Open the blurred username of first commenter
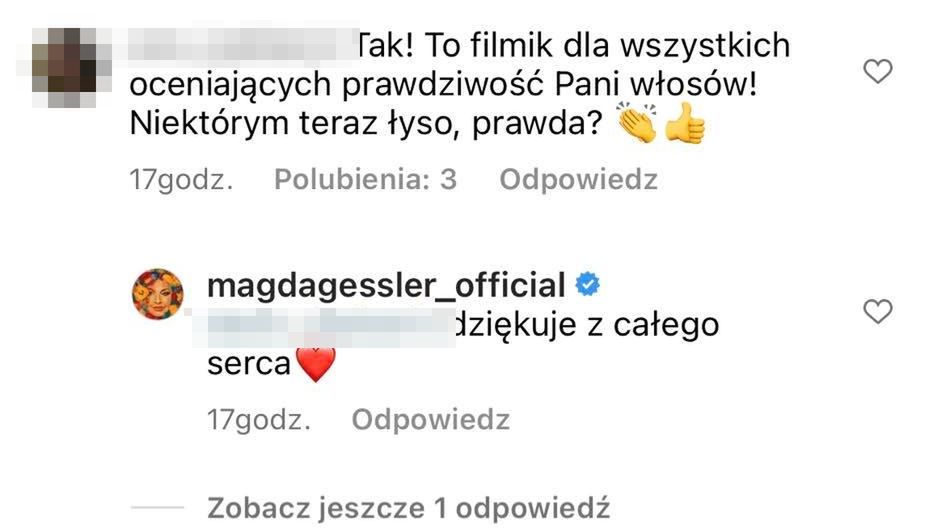946x532 pixels. click(243, 43)
